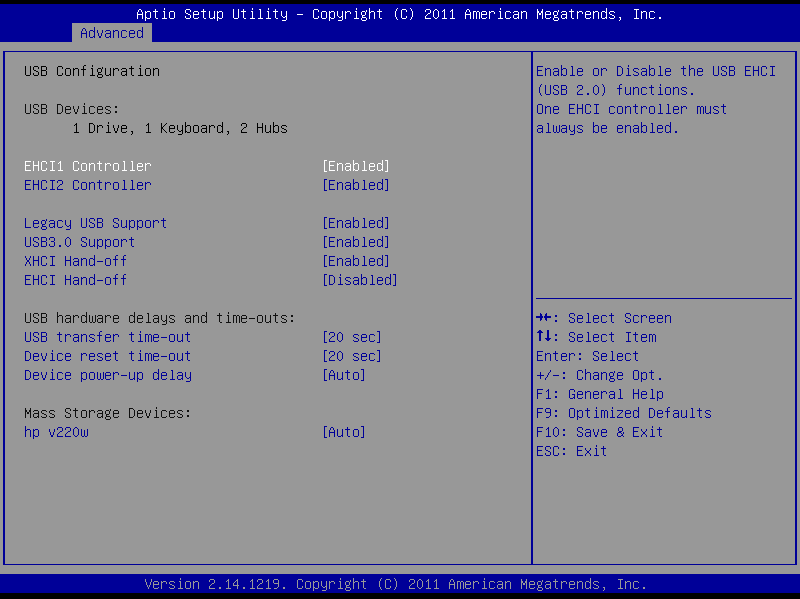800x599 pixels.
Task: Open Device reset time-out value options
Action: point(351,356)
